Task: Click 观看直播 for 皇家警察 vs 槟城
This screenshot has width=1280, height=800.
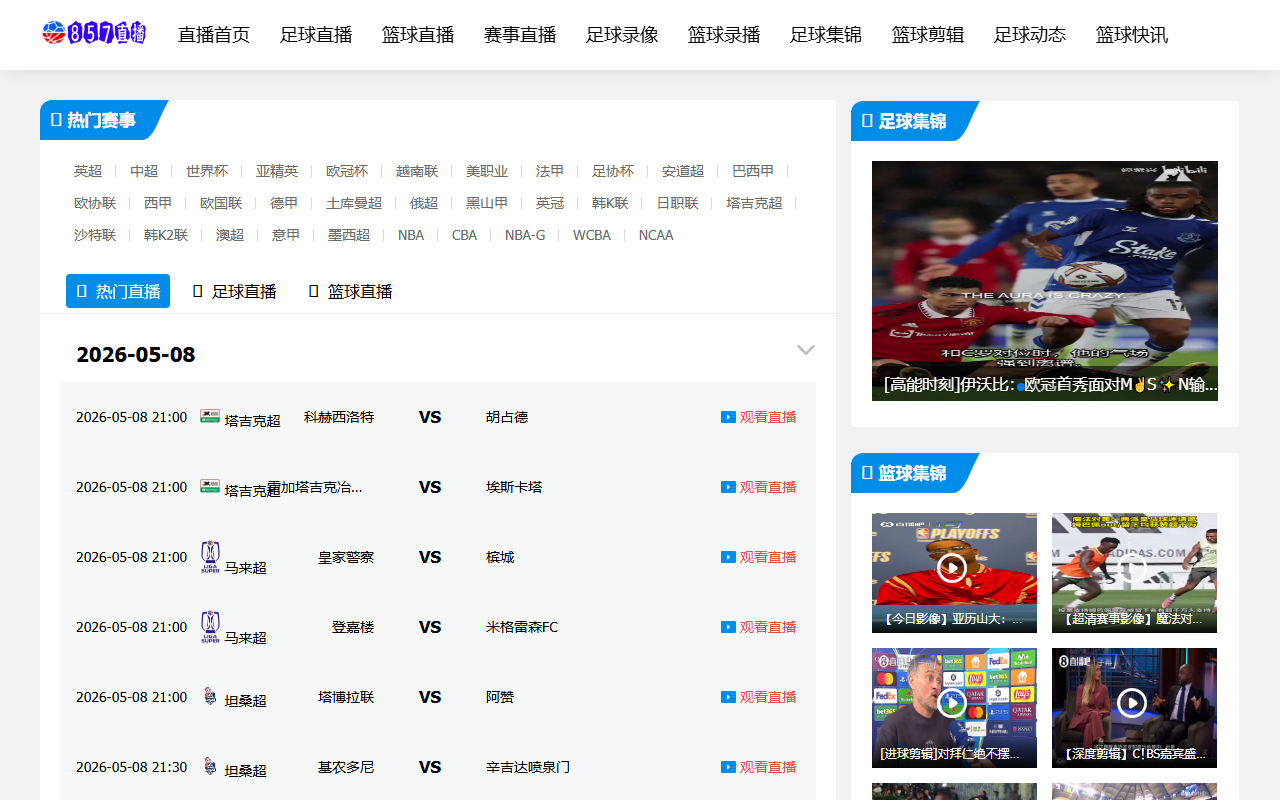Action: point(768,557)
